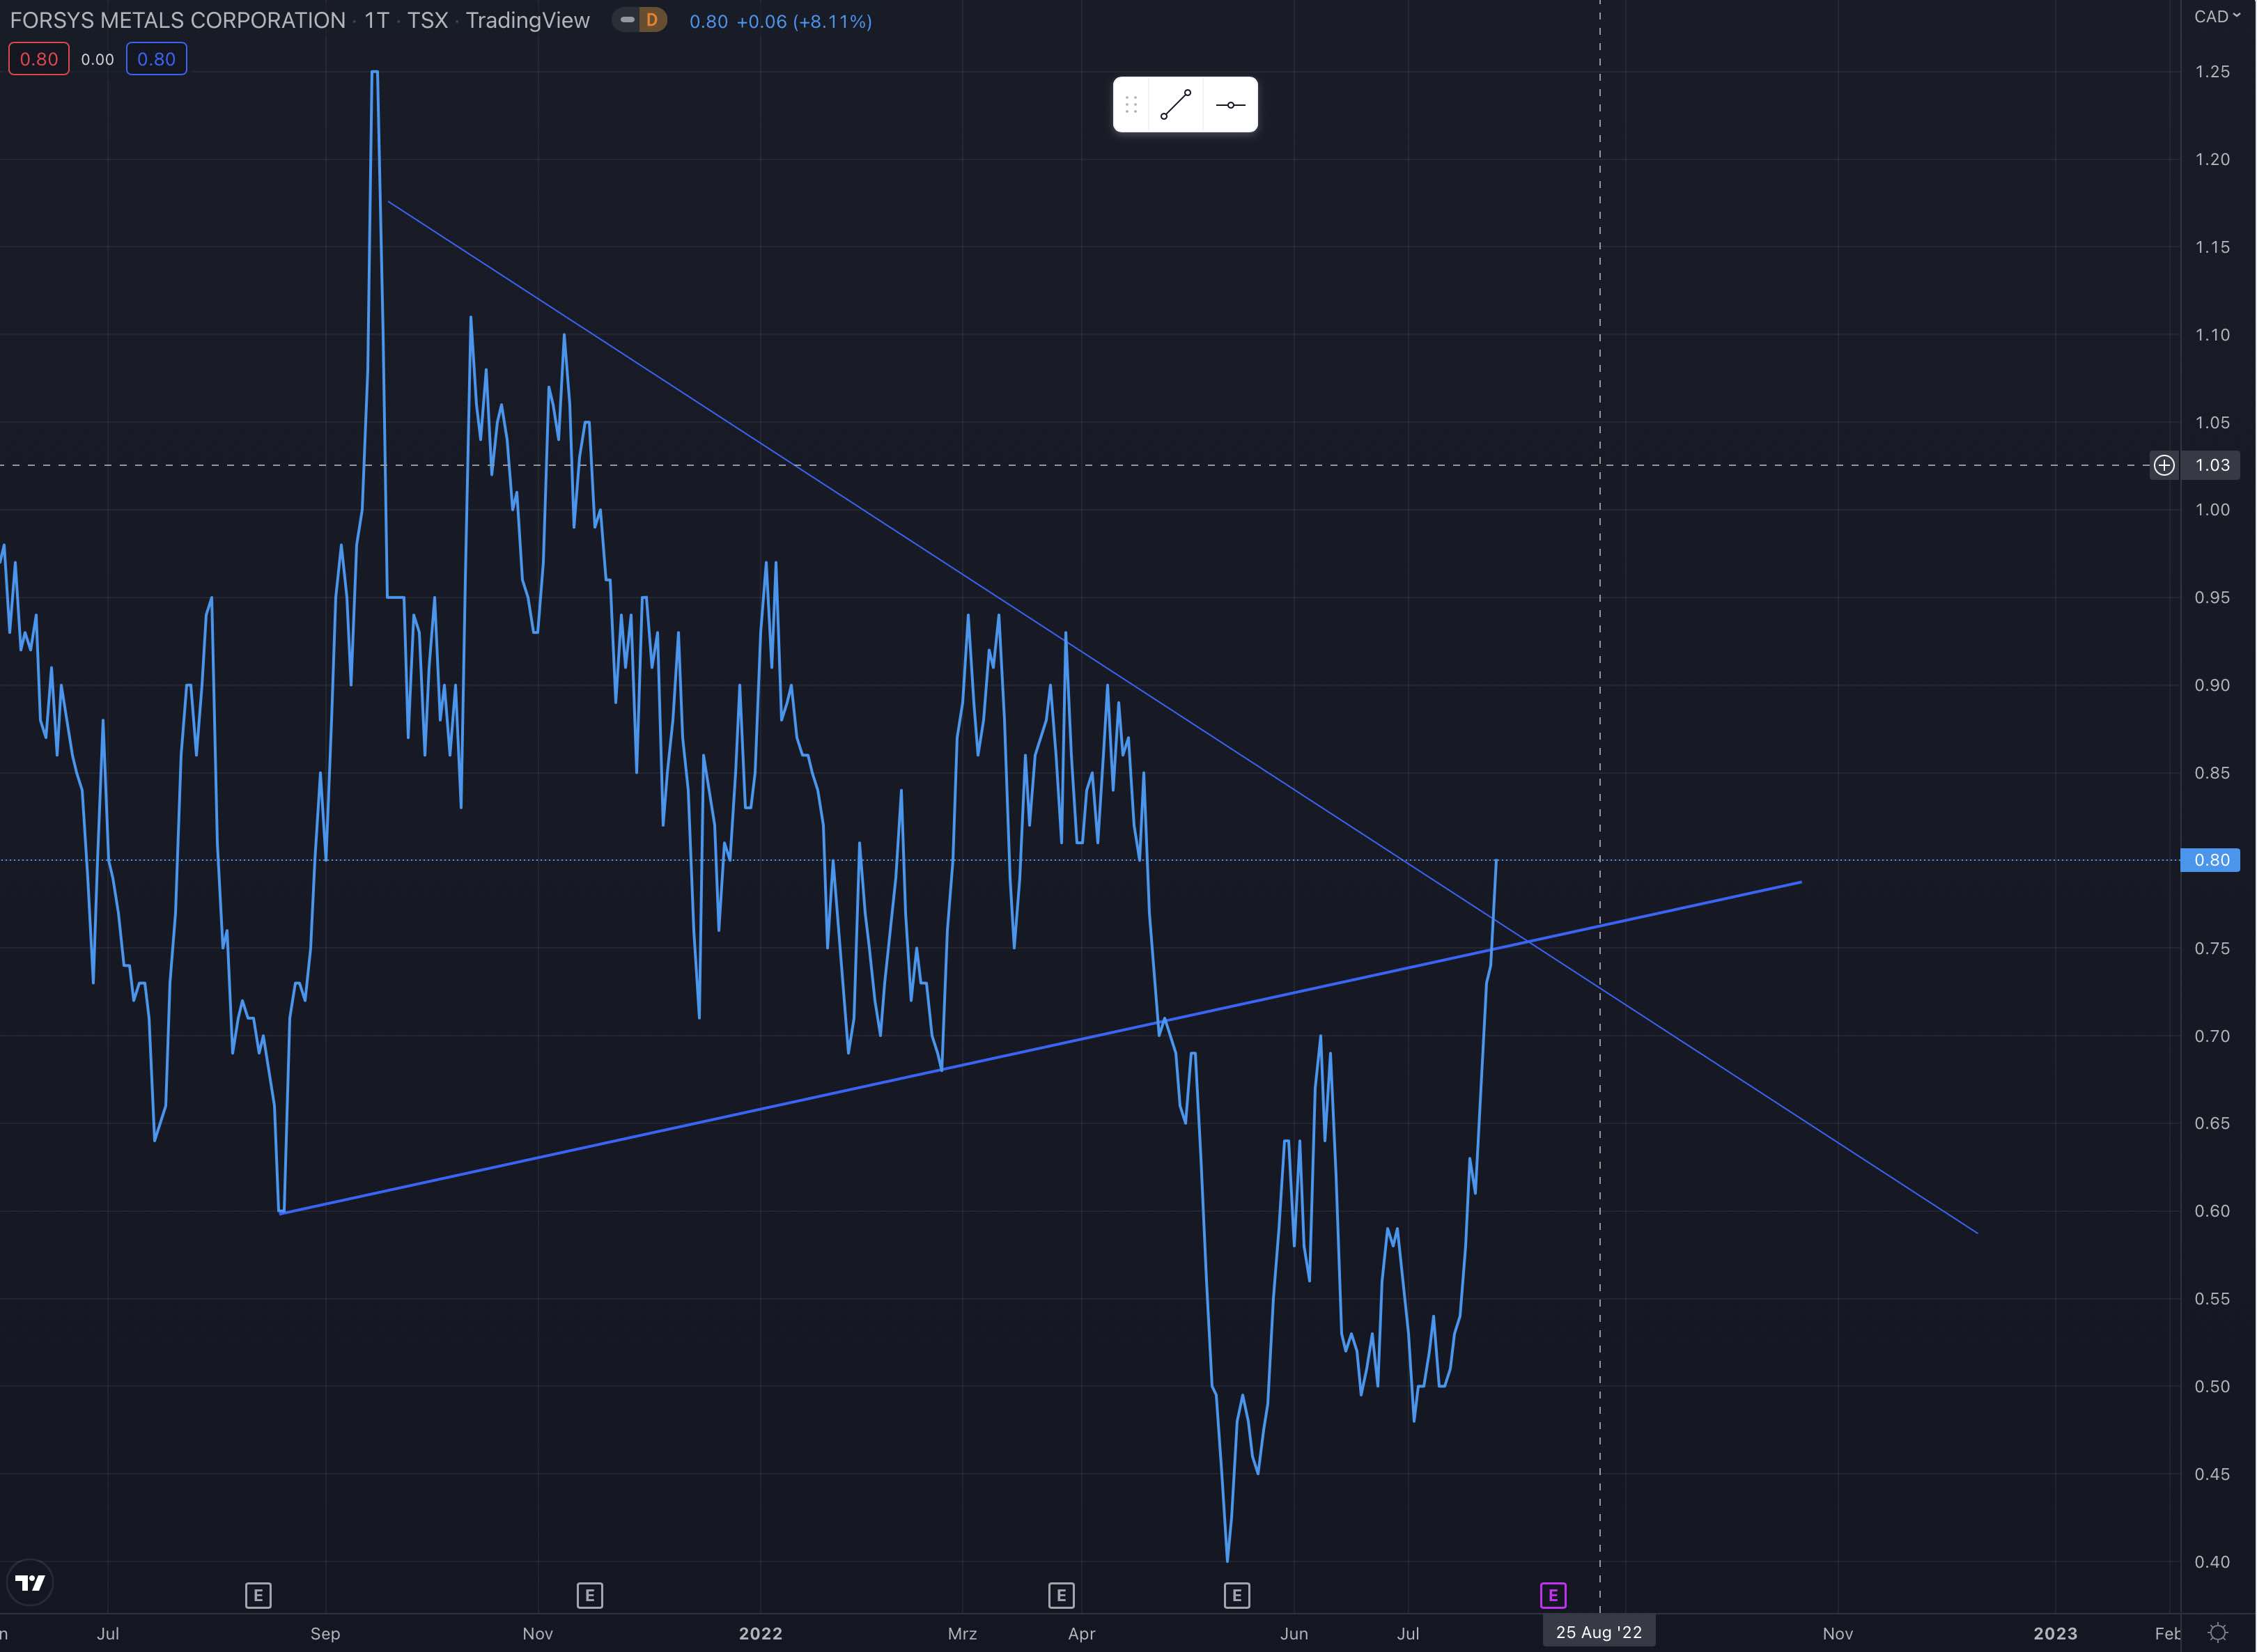Viewport: 2257px width, 1652px height.
Task: Click the TradingView logo in bottom corner
Action: 30,1583
